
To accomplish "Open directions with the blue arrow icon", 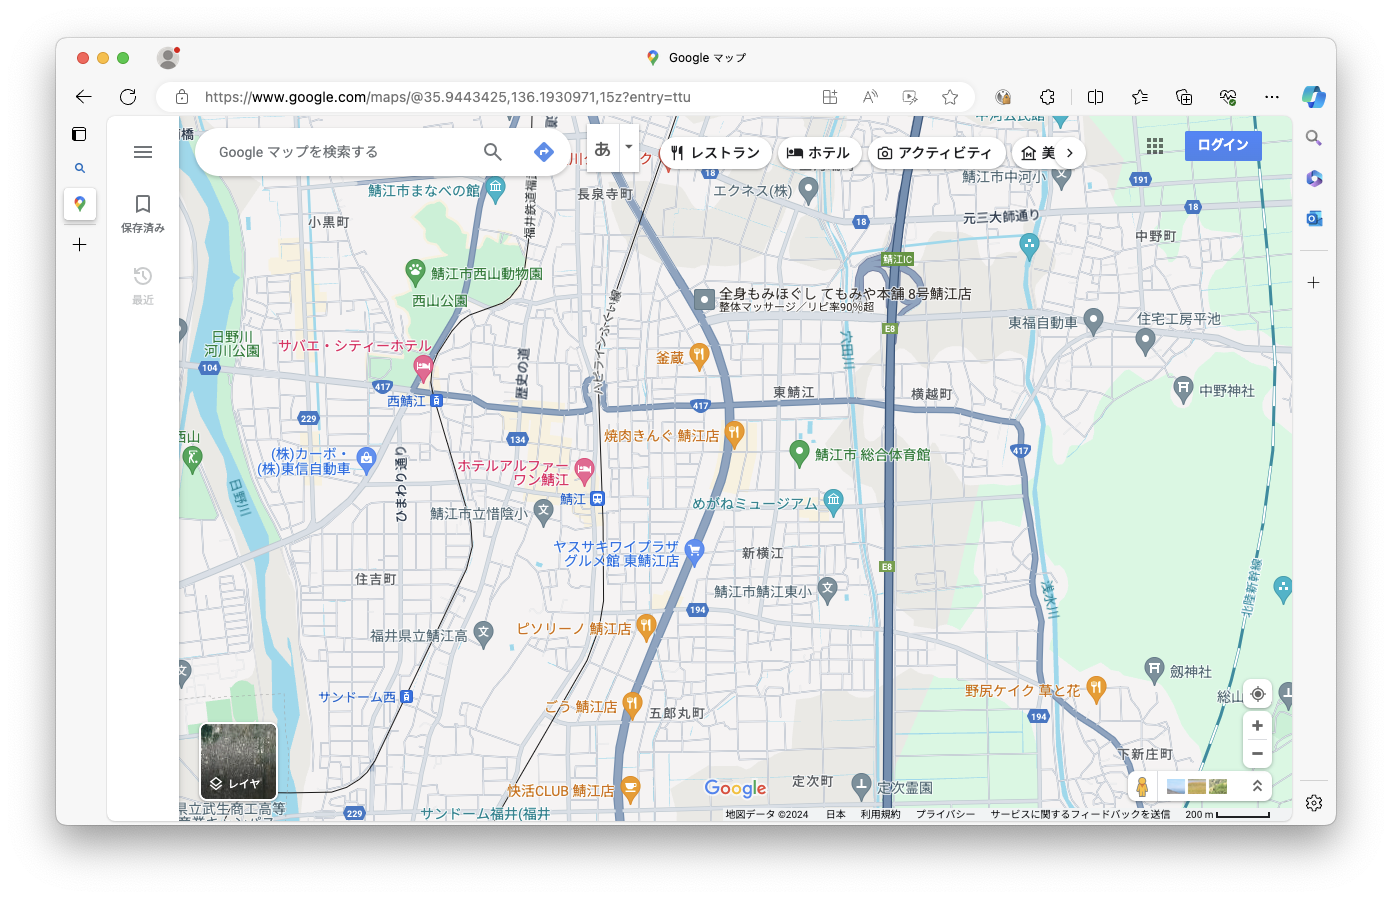I will (x=543, y=152).
